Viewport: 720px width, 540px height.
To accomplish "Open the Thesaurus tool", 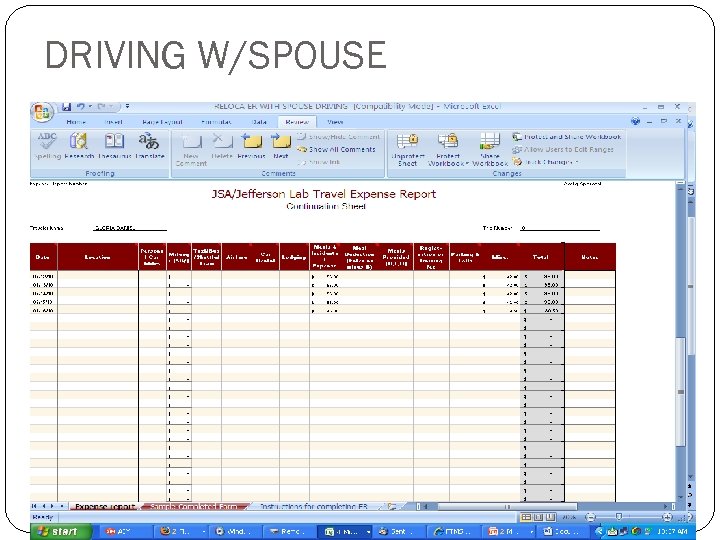I will point(114,146).
